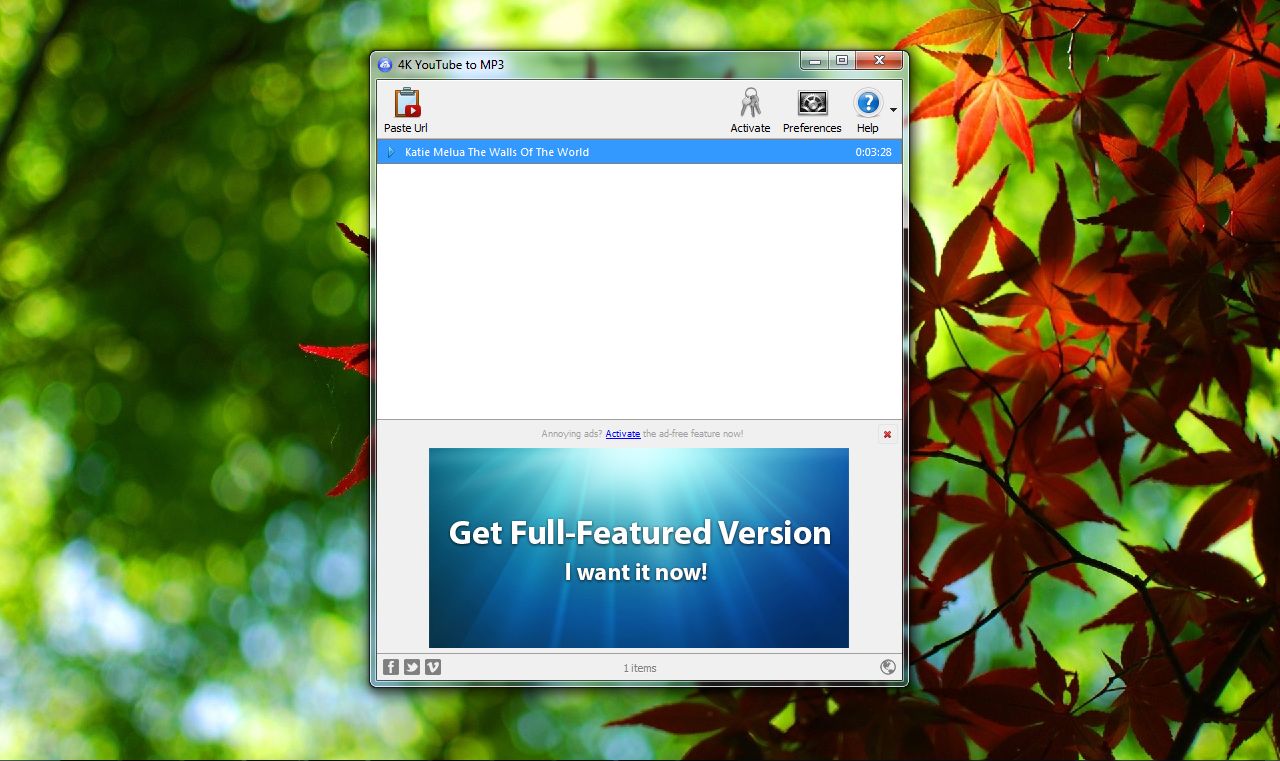Open Preferences from the toolbar
The height and width of the screenshot is (761, 1280).
coord(812,110)
